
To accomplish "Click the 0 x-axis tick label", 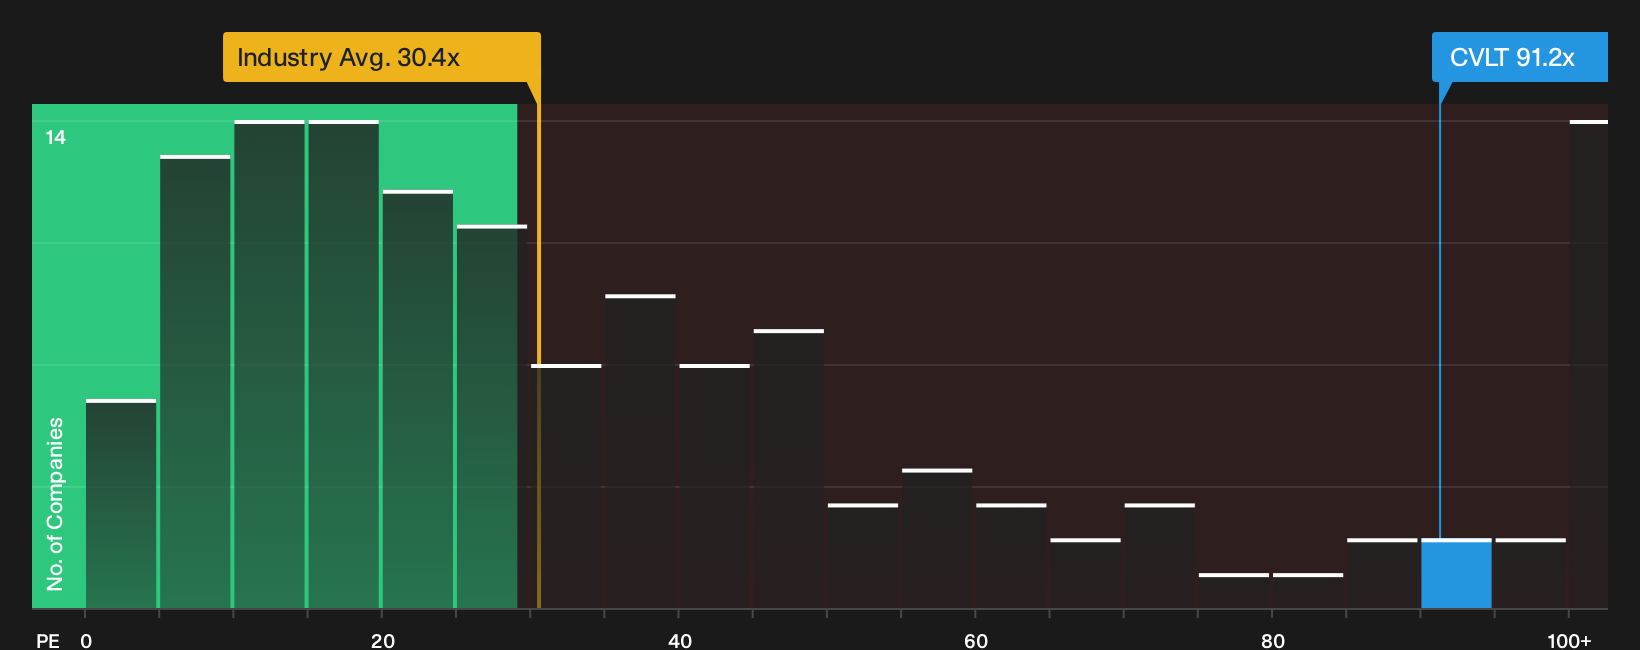I will click(x=86, y=640).
